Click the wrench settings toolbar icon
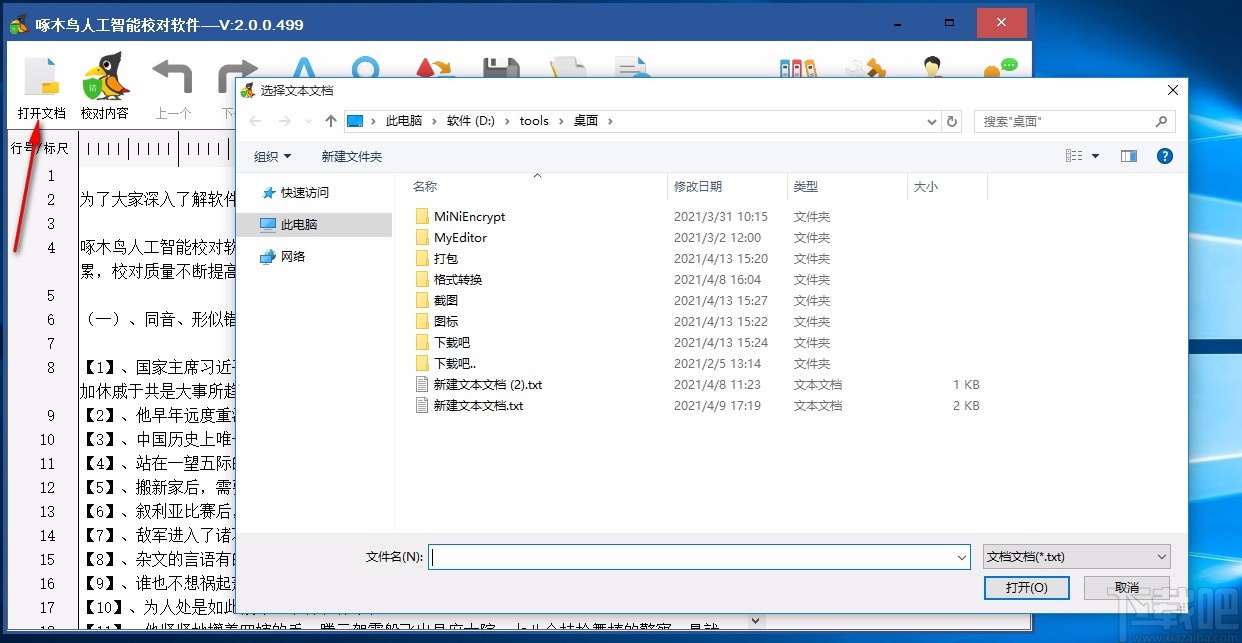The height and width of the screenshot is (643, 1242). click(x=866, y=68)
